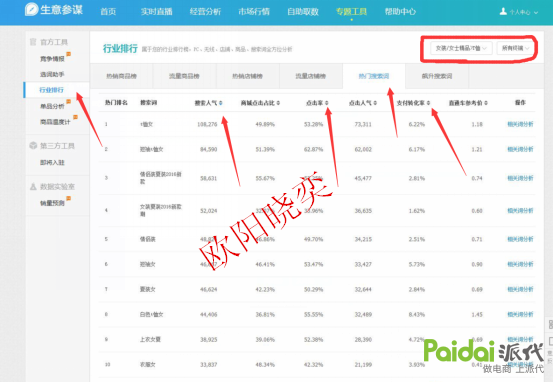Select 行业排行 in the sidebar
The height and width of the screenshot is (383, 554).
pyautogui.click(x=52, y=90)
